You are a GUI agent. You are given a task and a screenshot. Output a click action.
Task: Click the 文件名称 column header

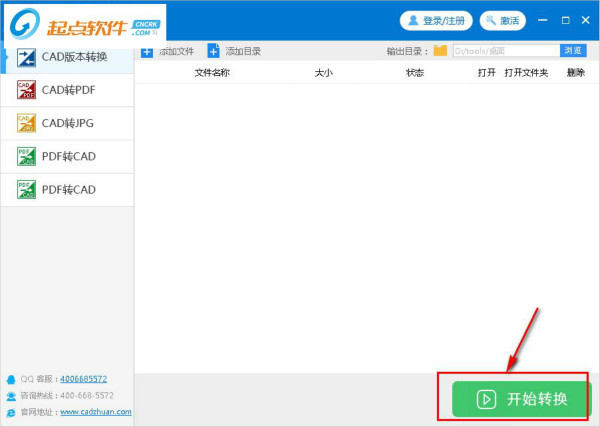[212, 73]
